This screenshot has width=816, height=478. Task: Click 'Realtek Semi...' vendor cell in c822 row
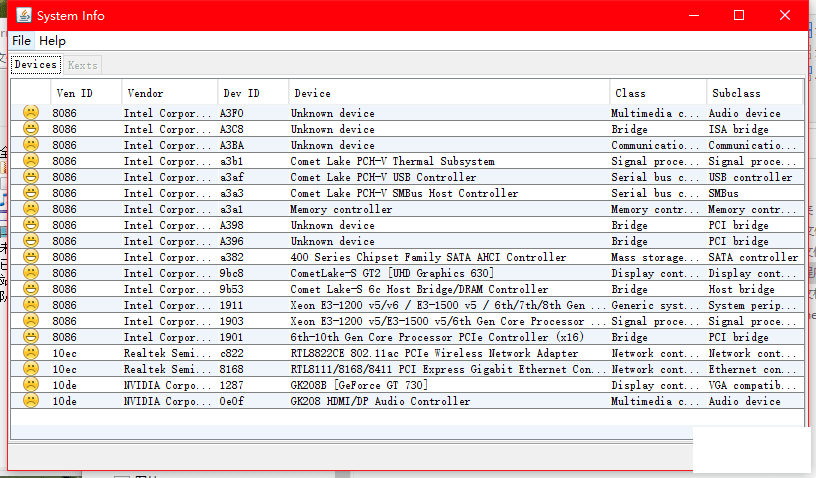click(x=168, y=353)
